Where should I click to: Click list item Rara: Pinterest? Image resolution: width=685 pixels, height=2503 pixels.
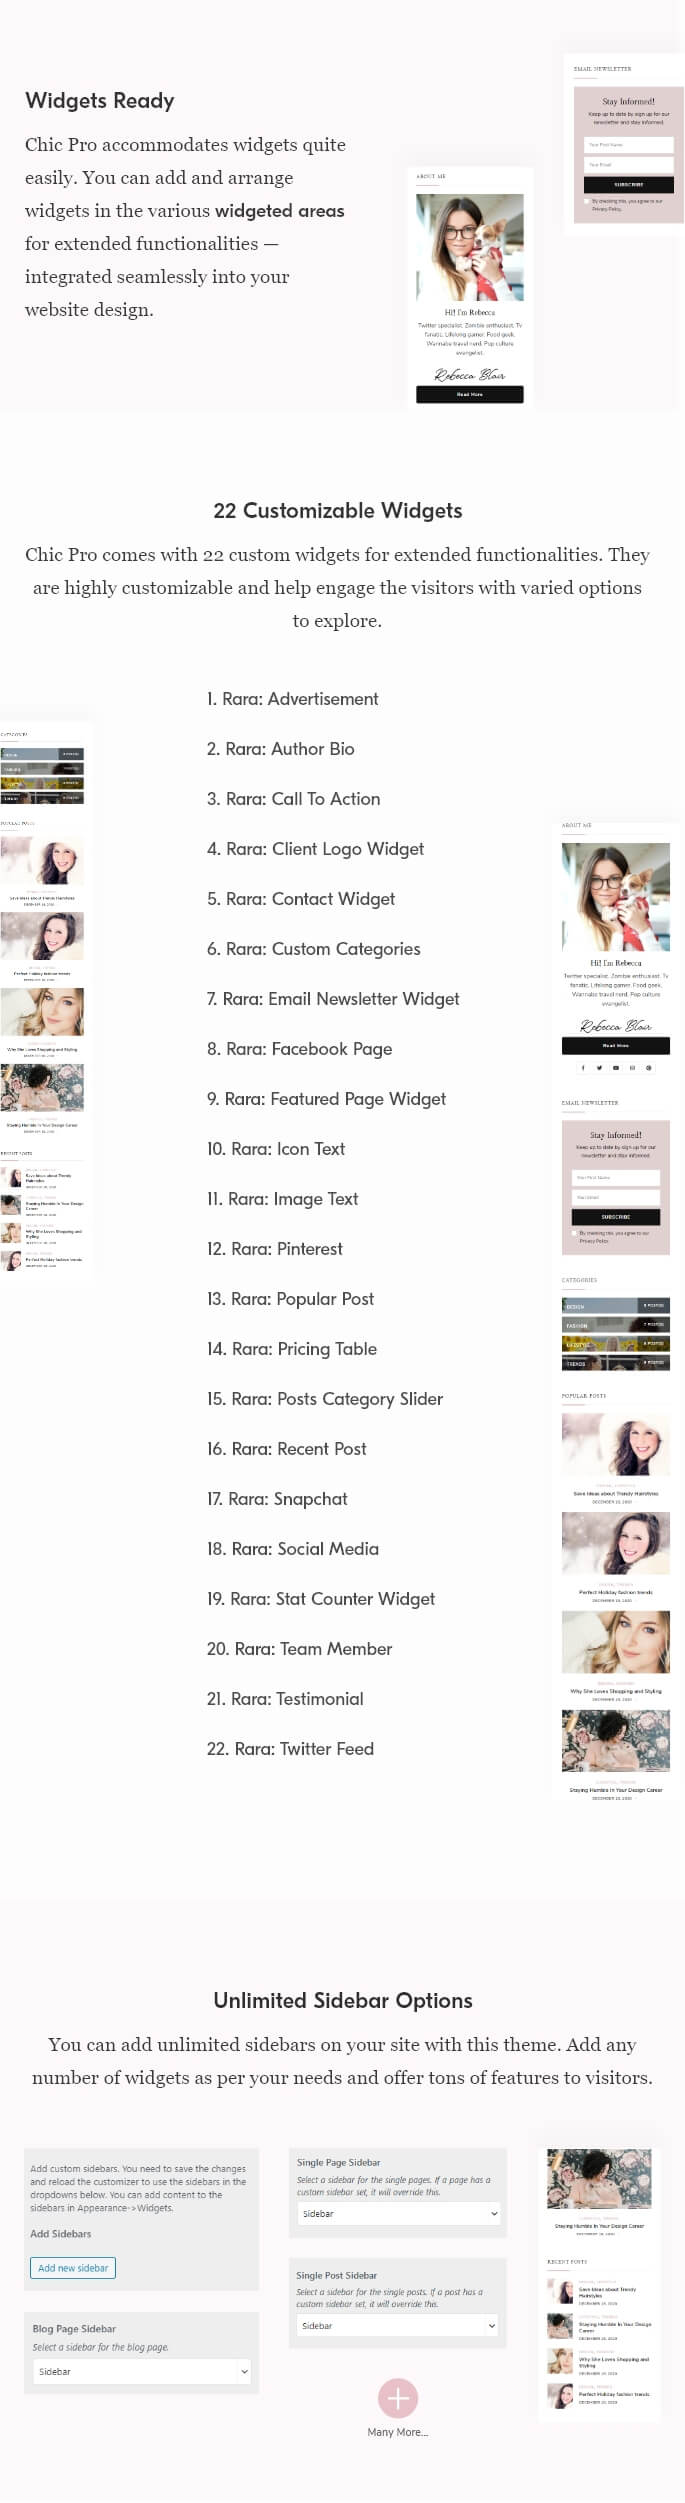click(x=274, y=1249)
